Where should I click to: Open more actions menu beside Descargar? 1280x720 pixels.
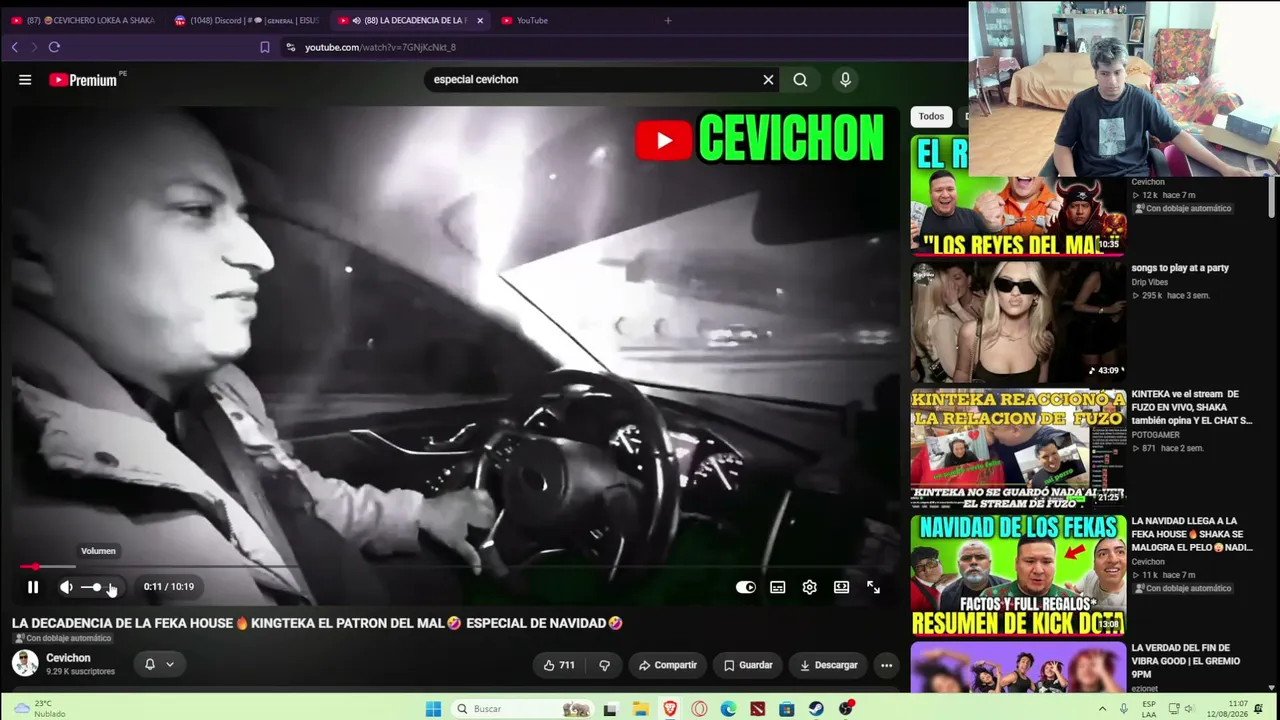[886, 665]
